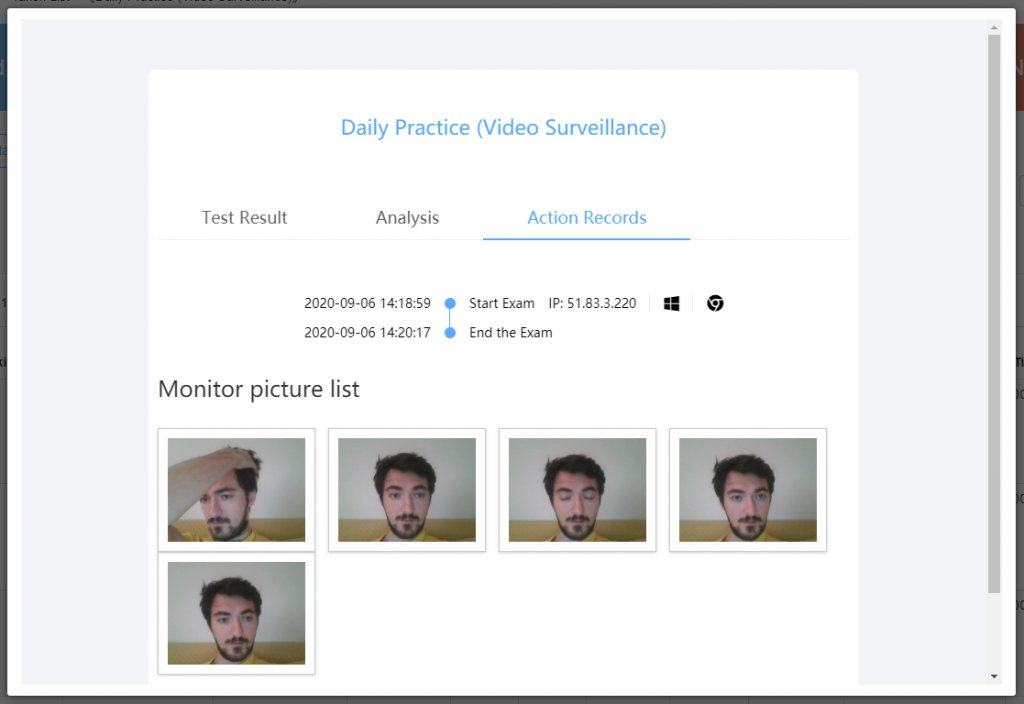Open the fourth monitor picture thumbnail

748,490
